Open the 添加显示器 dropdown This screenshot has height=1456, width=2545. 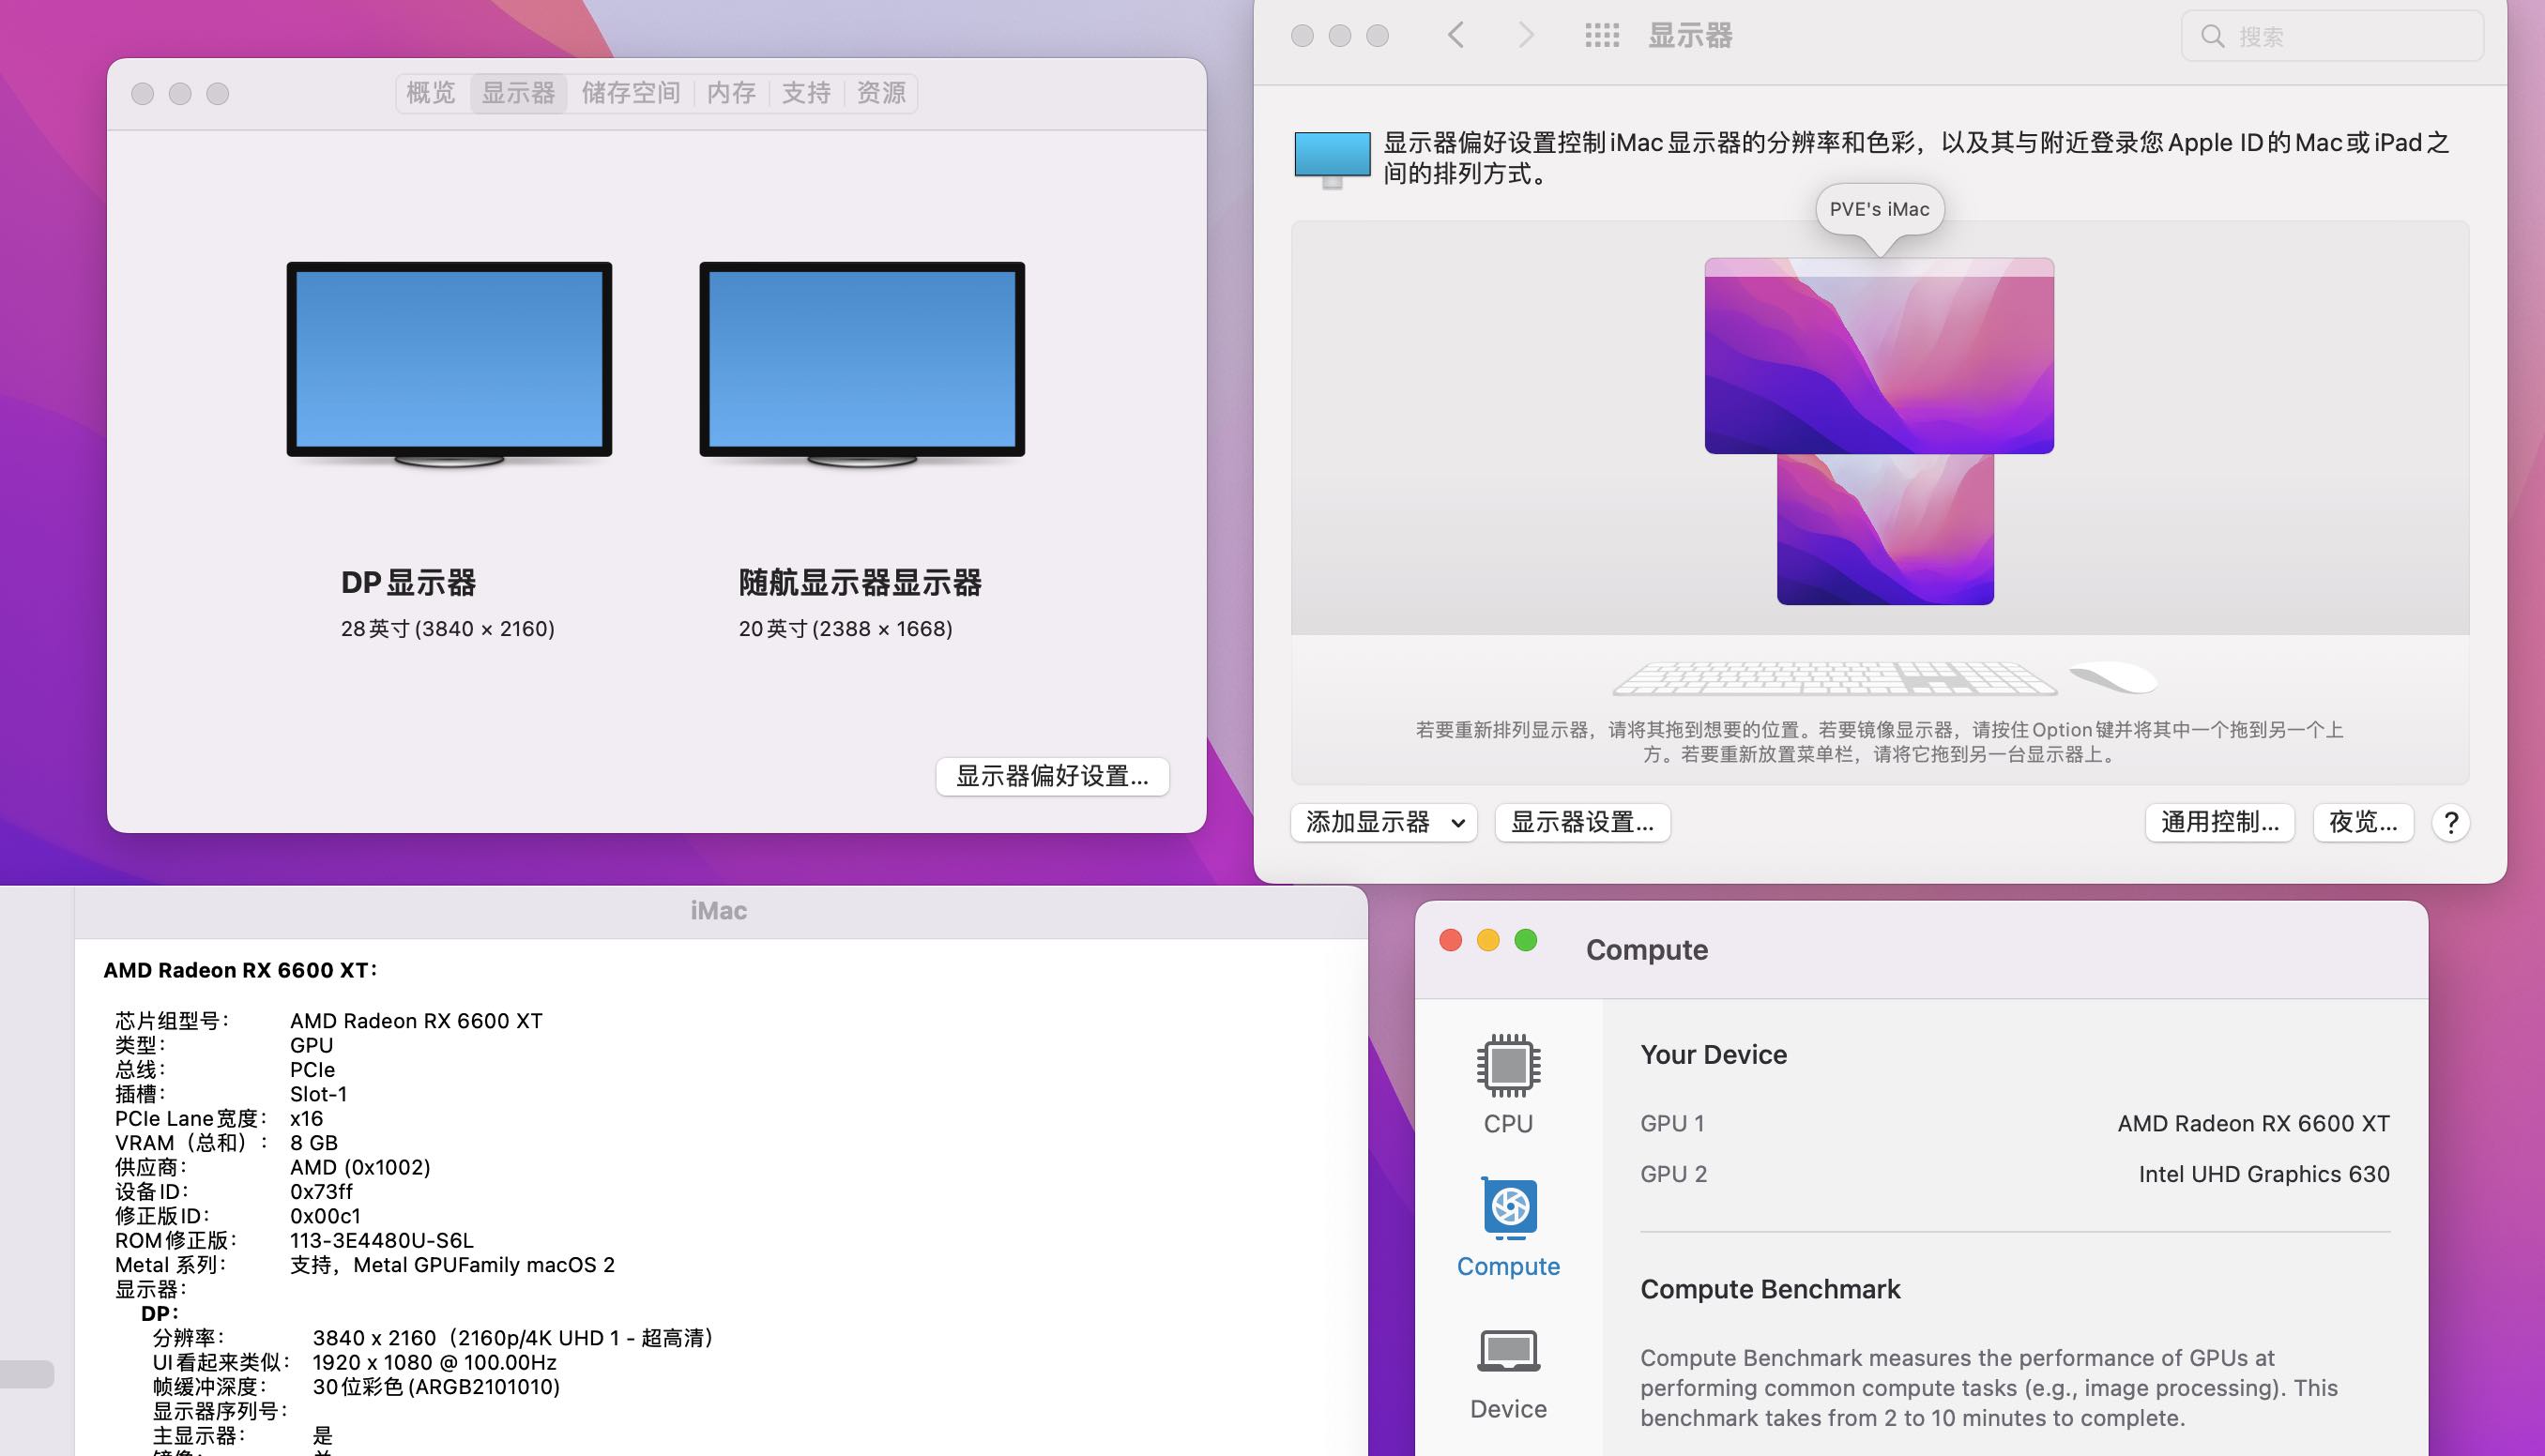coord(1384,823)
